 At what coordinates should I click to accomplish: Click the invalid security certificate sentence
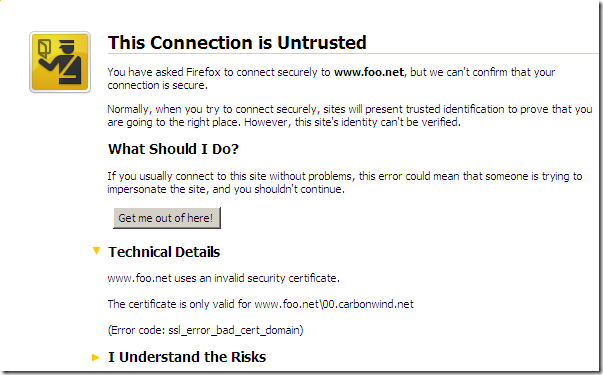223,278
